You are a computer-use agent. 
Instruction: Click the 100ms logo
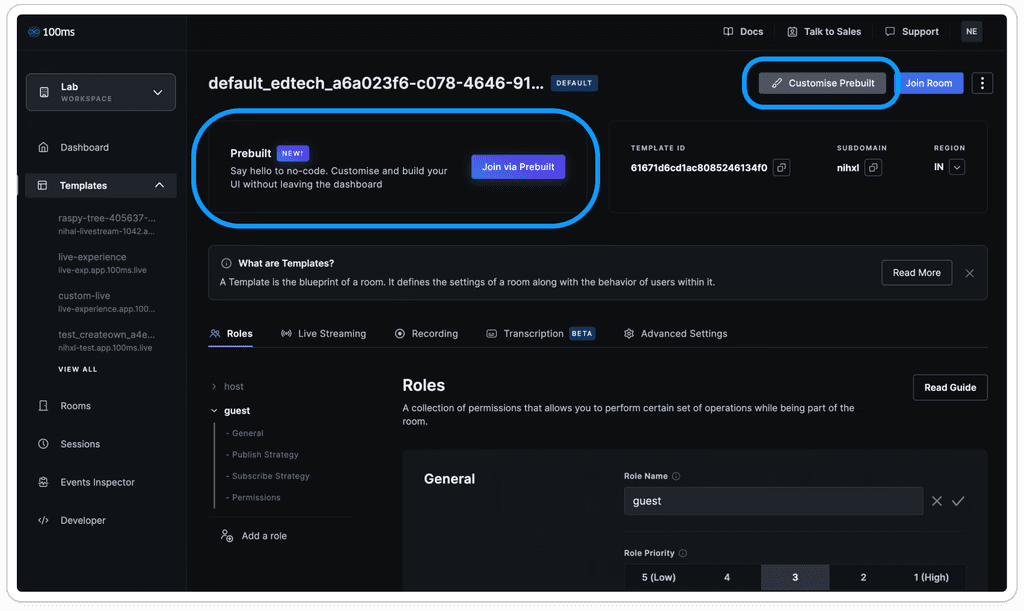coord(52,32)
